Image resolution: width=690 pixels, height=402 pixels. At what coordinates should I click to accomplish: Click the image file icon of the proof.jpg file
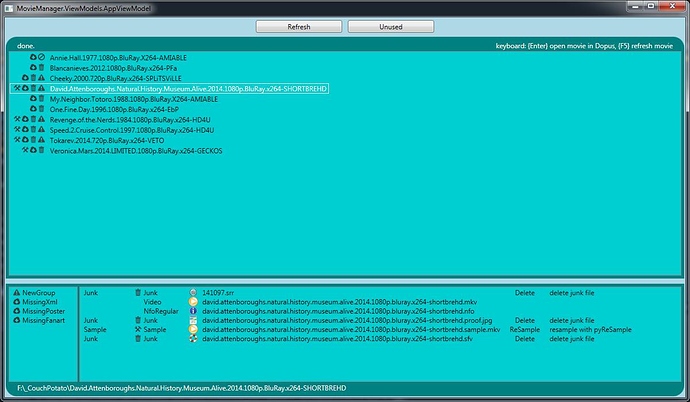pos(193,320)
